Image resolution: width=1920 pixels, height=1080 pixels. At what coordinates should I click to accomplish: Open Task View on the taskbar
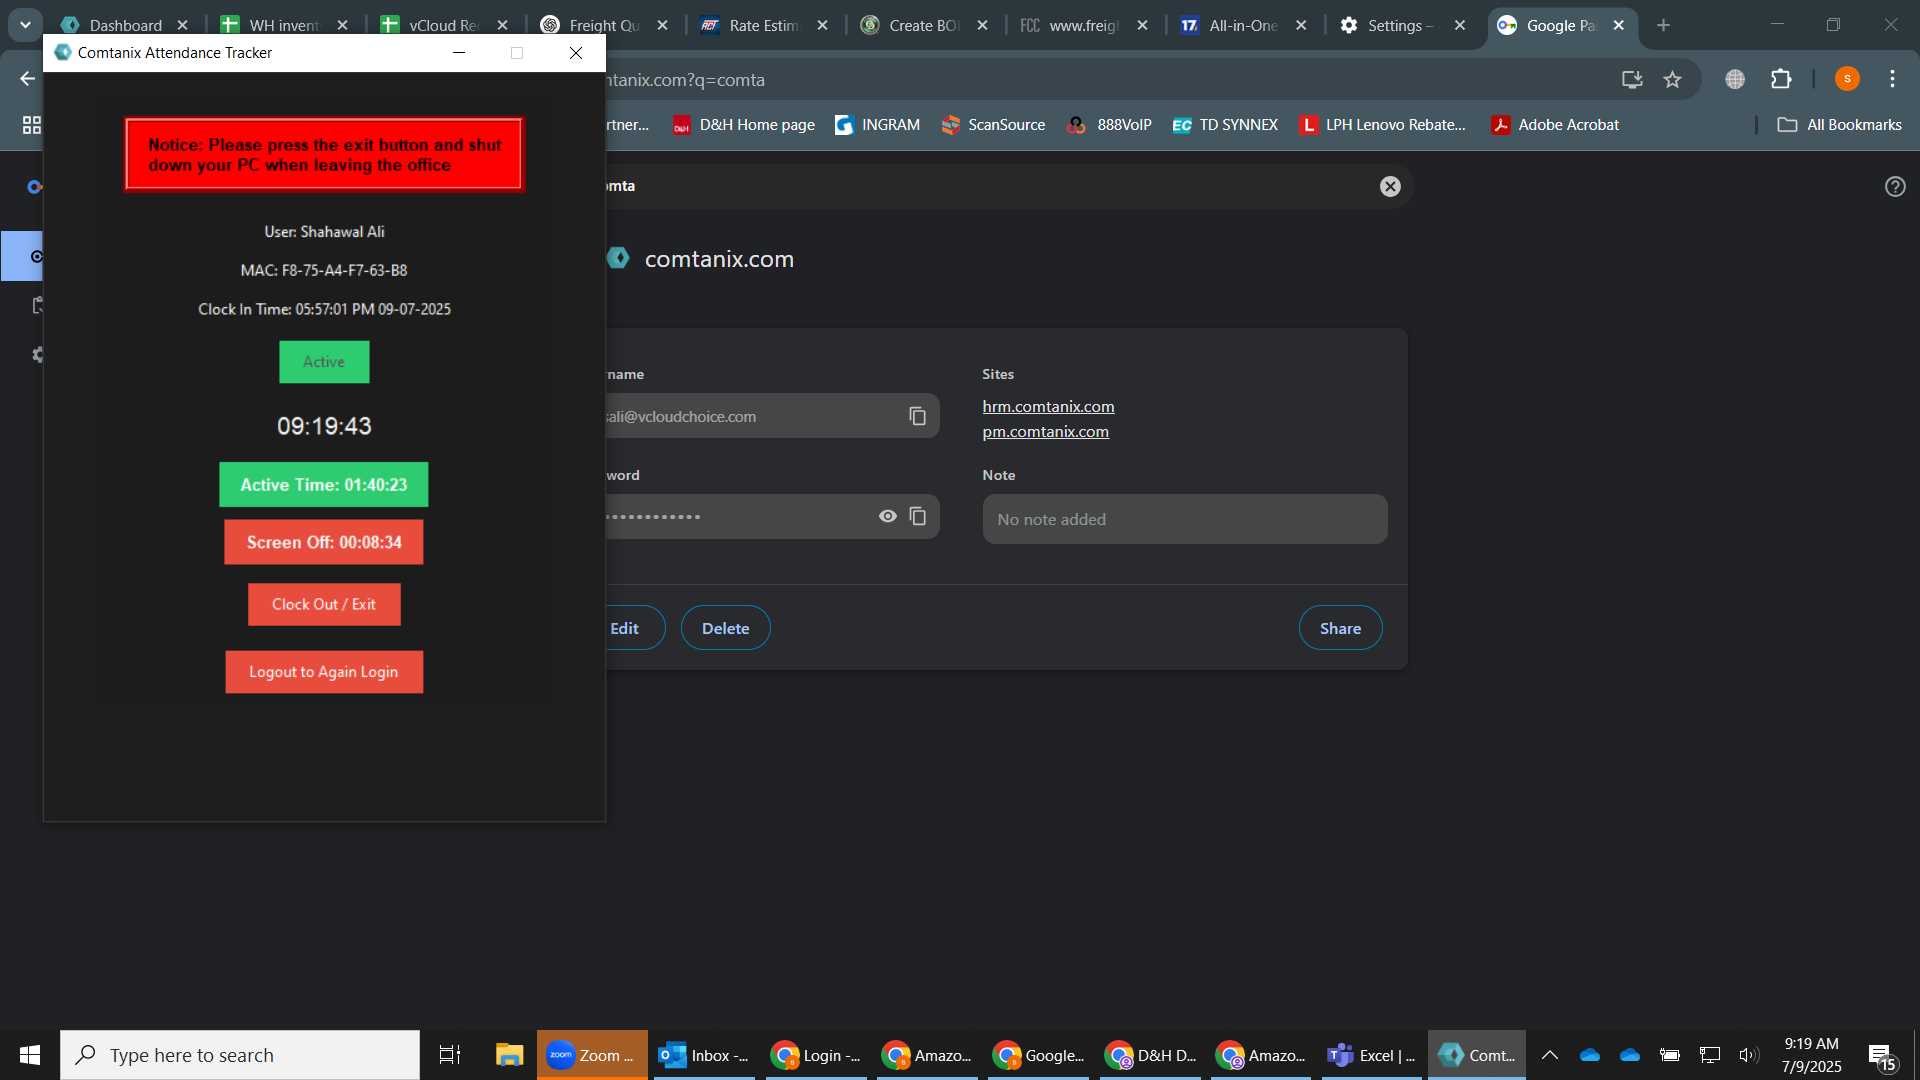click(x=450, y=1055)
